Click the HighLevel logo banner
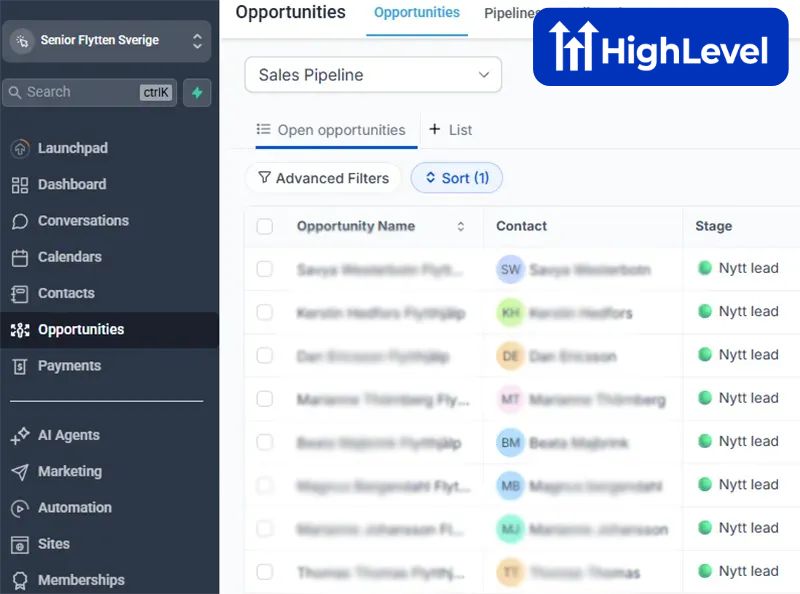800x594 pixels. coord(660,47)
